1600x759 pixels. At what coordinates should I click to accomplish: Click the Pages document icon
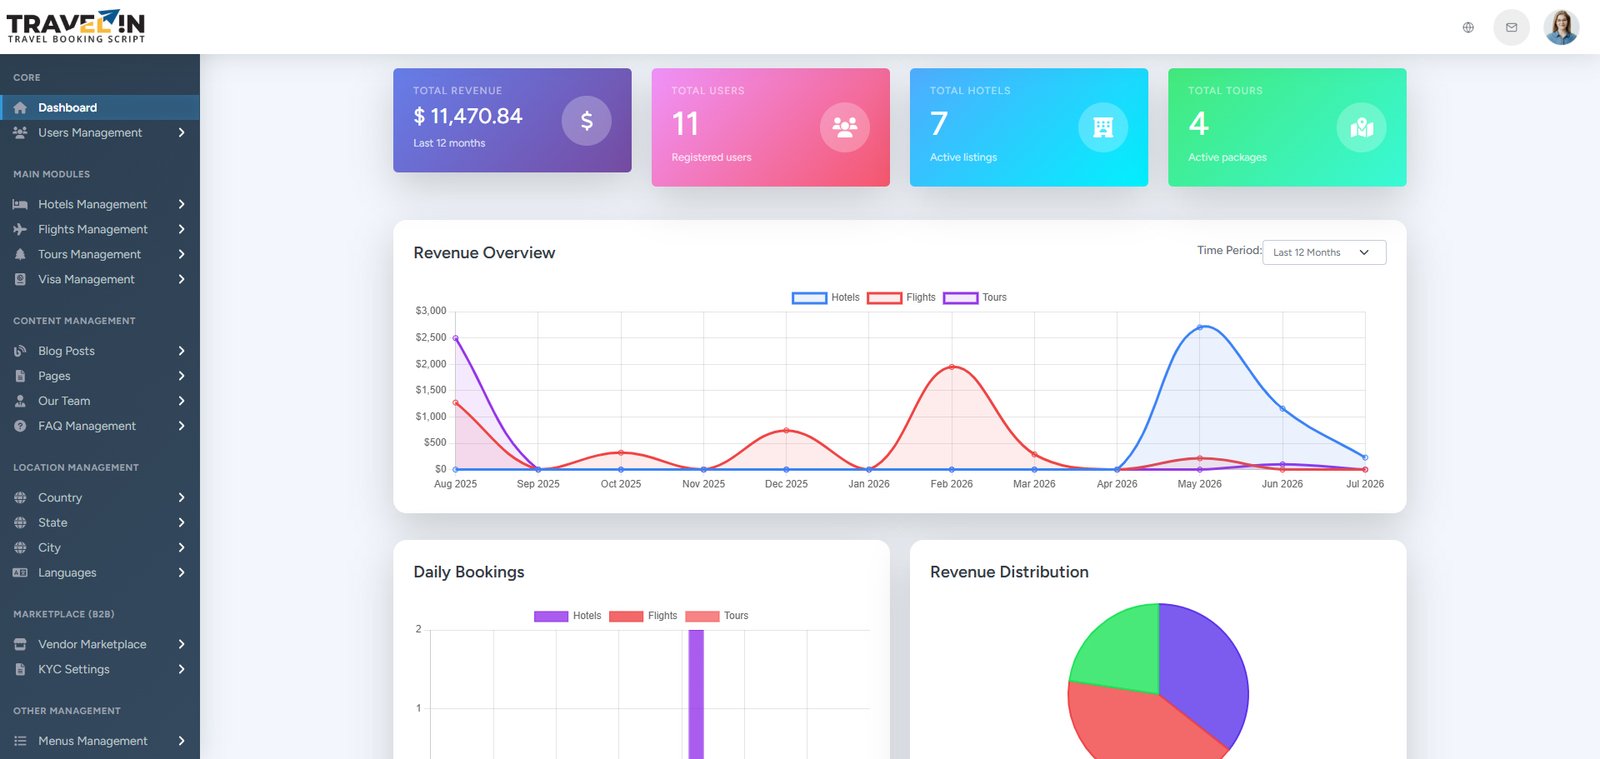tap(20, 376)
